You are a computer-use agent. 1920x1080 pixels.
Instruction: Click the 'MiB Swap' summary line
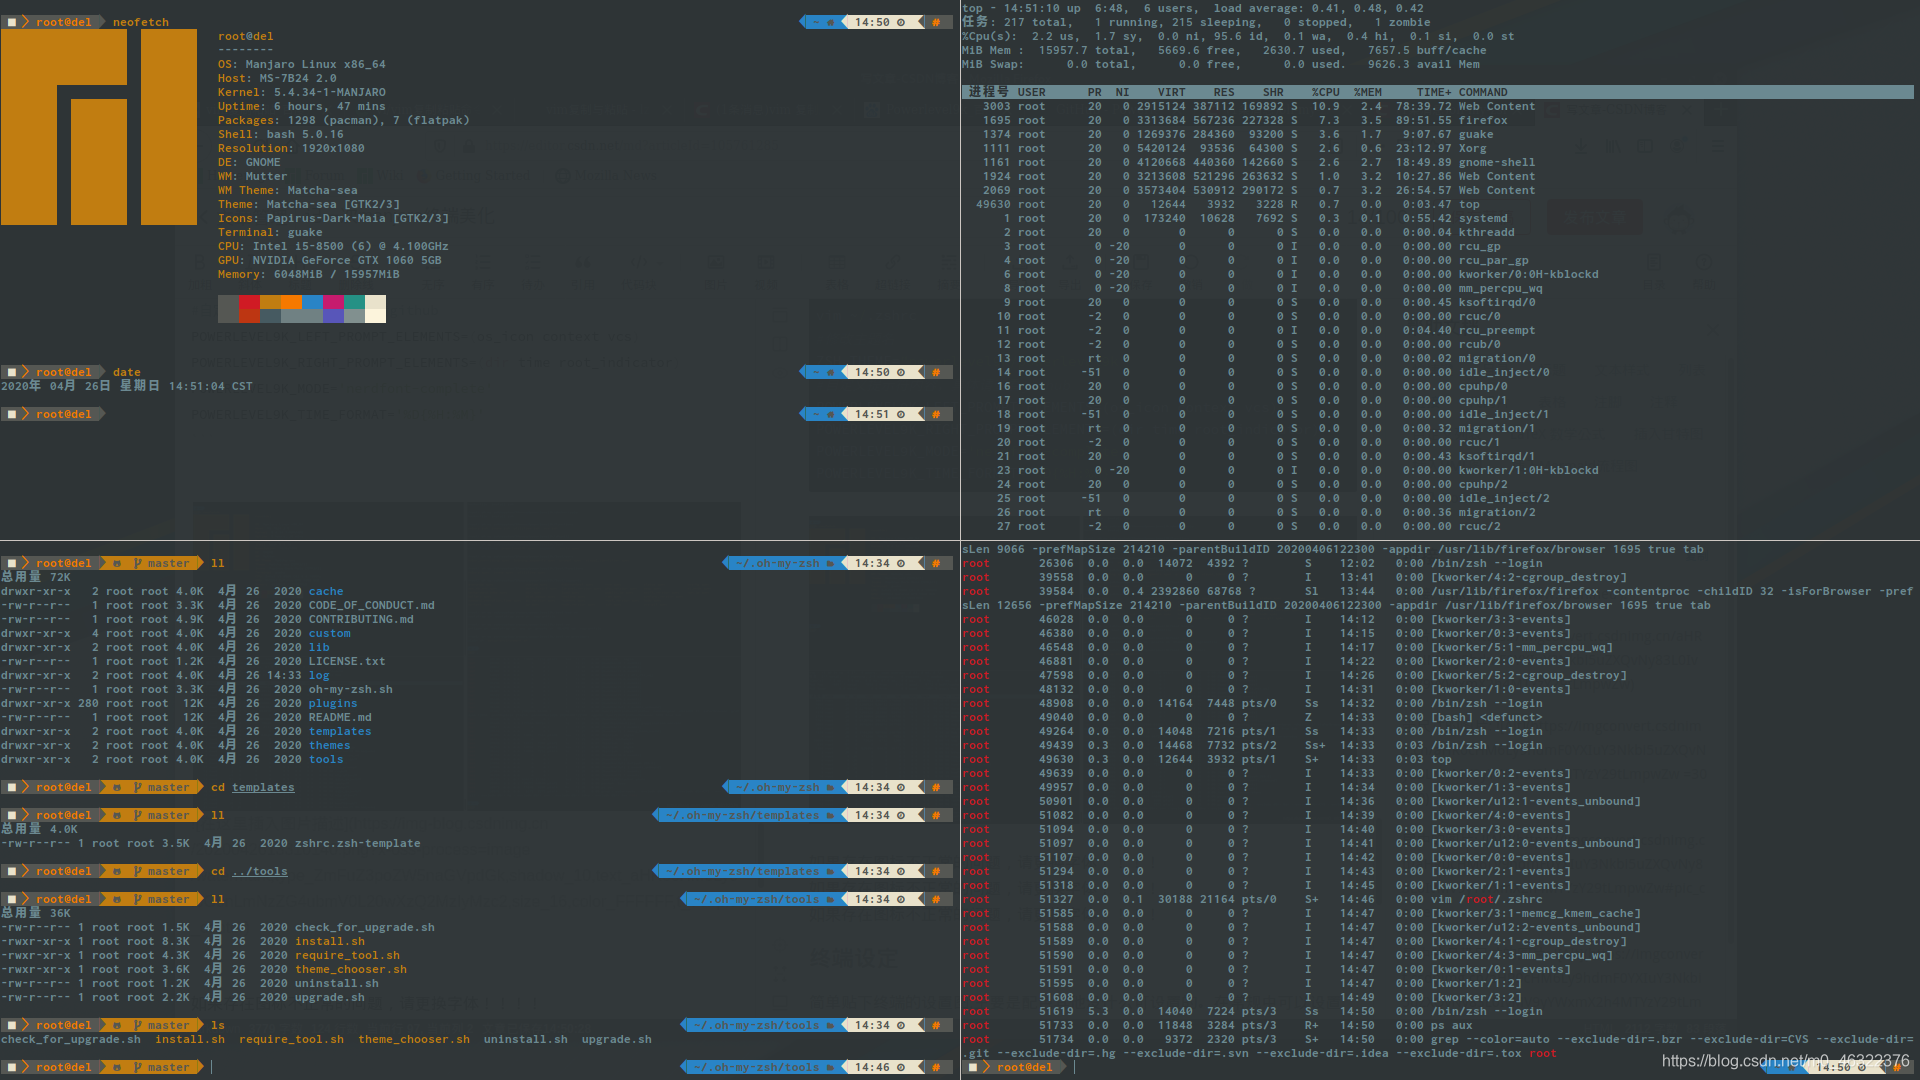pyautogui.click(x=1221, y=64)
